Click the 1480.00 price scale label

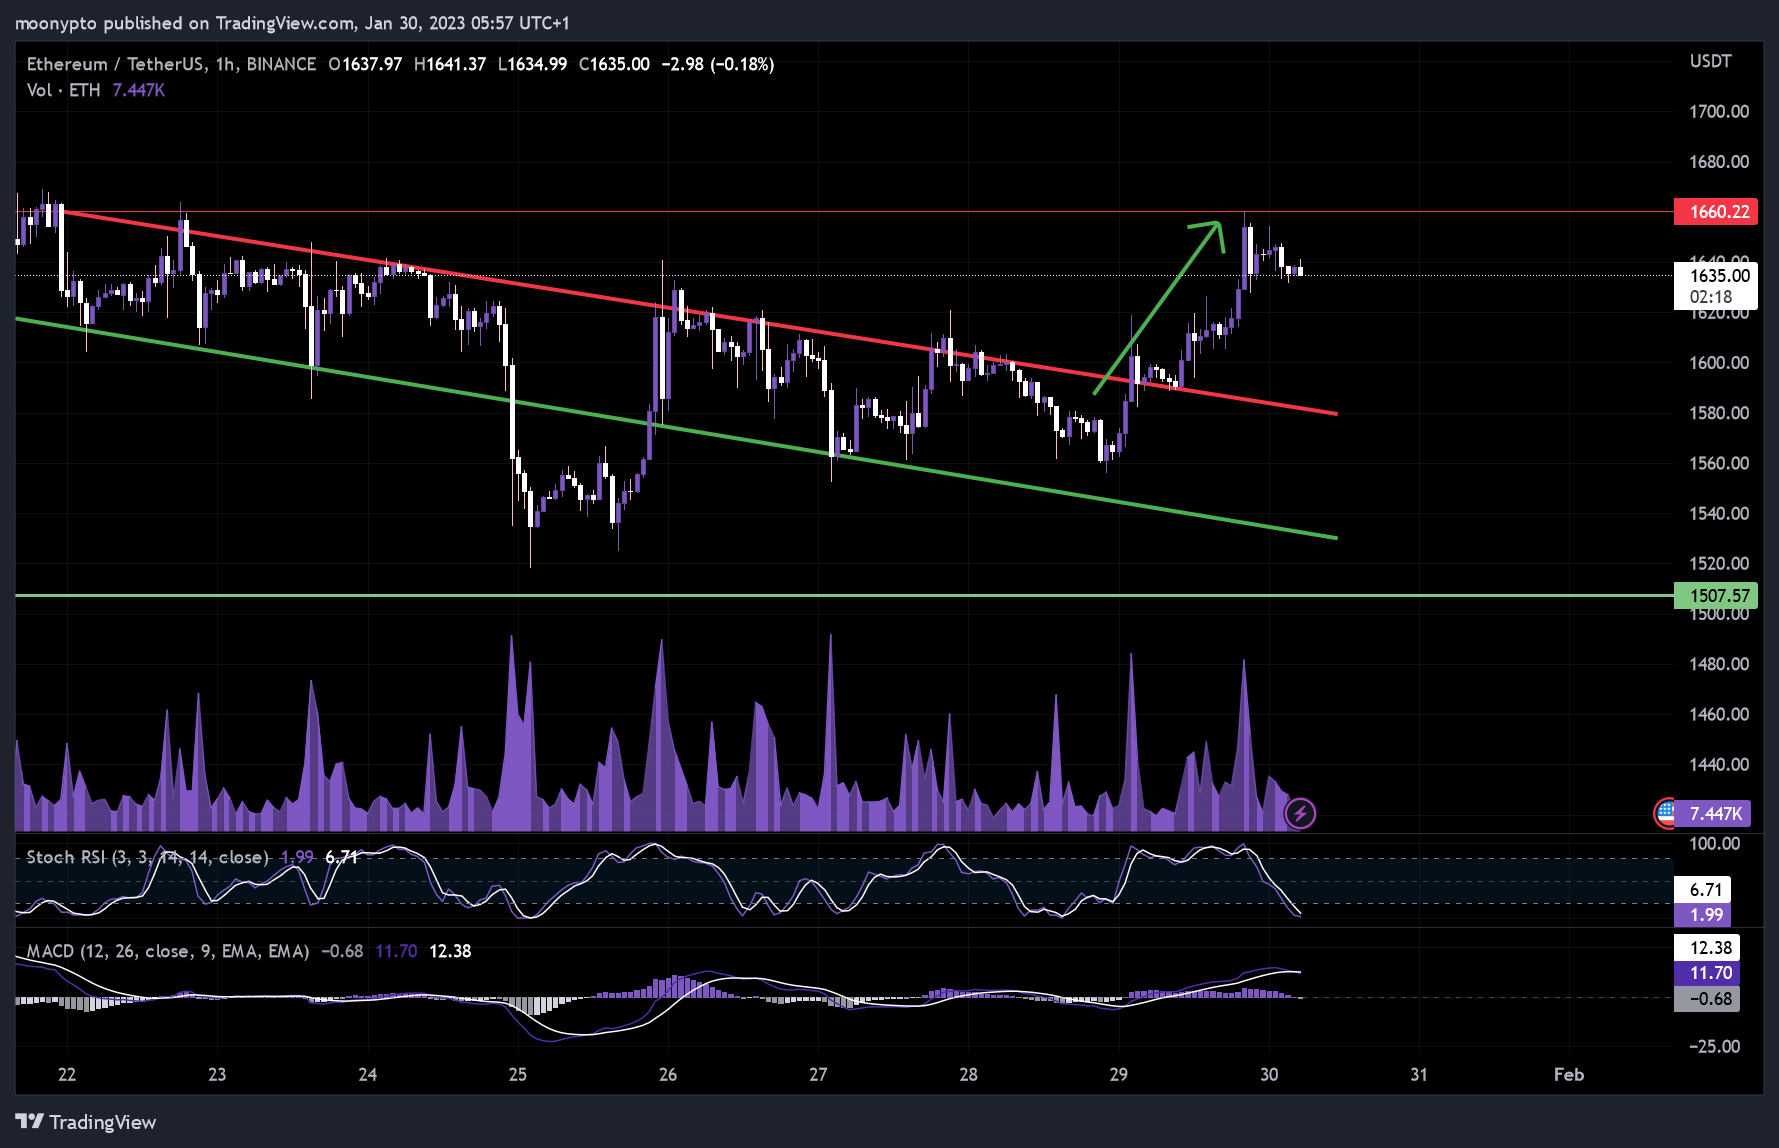point(1719,664)
